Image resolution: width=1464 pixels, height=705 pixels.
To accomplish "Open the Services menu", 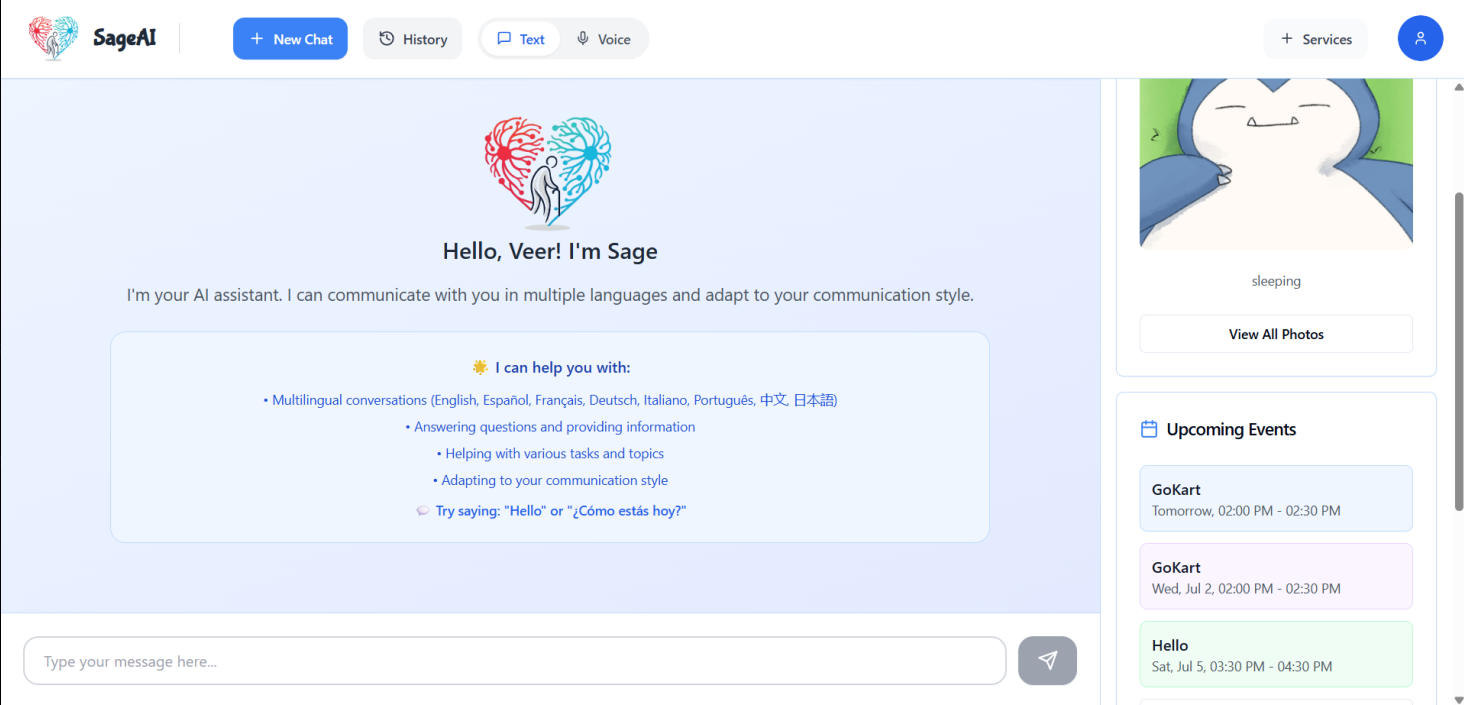I will coord(1316,39).
